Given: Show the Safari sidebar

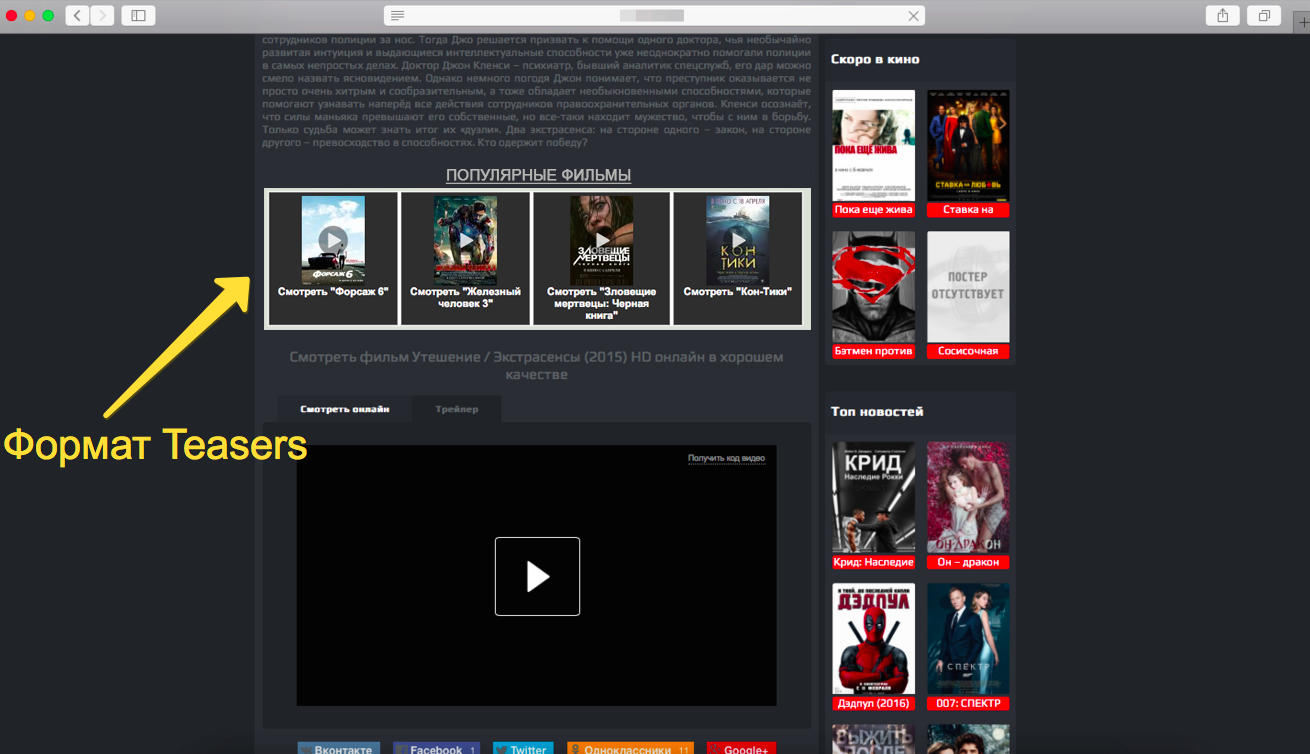Looking at the screenshot, I should click(x=138, y=15).
